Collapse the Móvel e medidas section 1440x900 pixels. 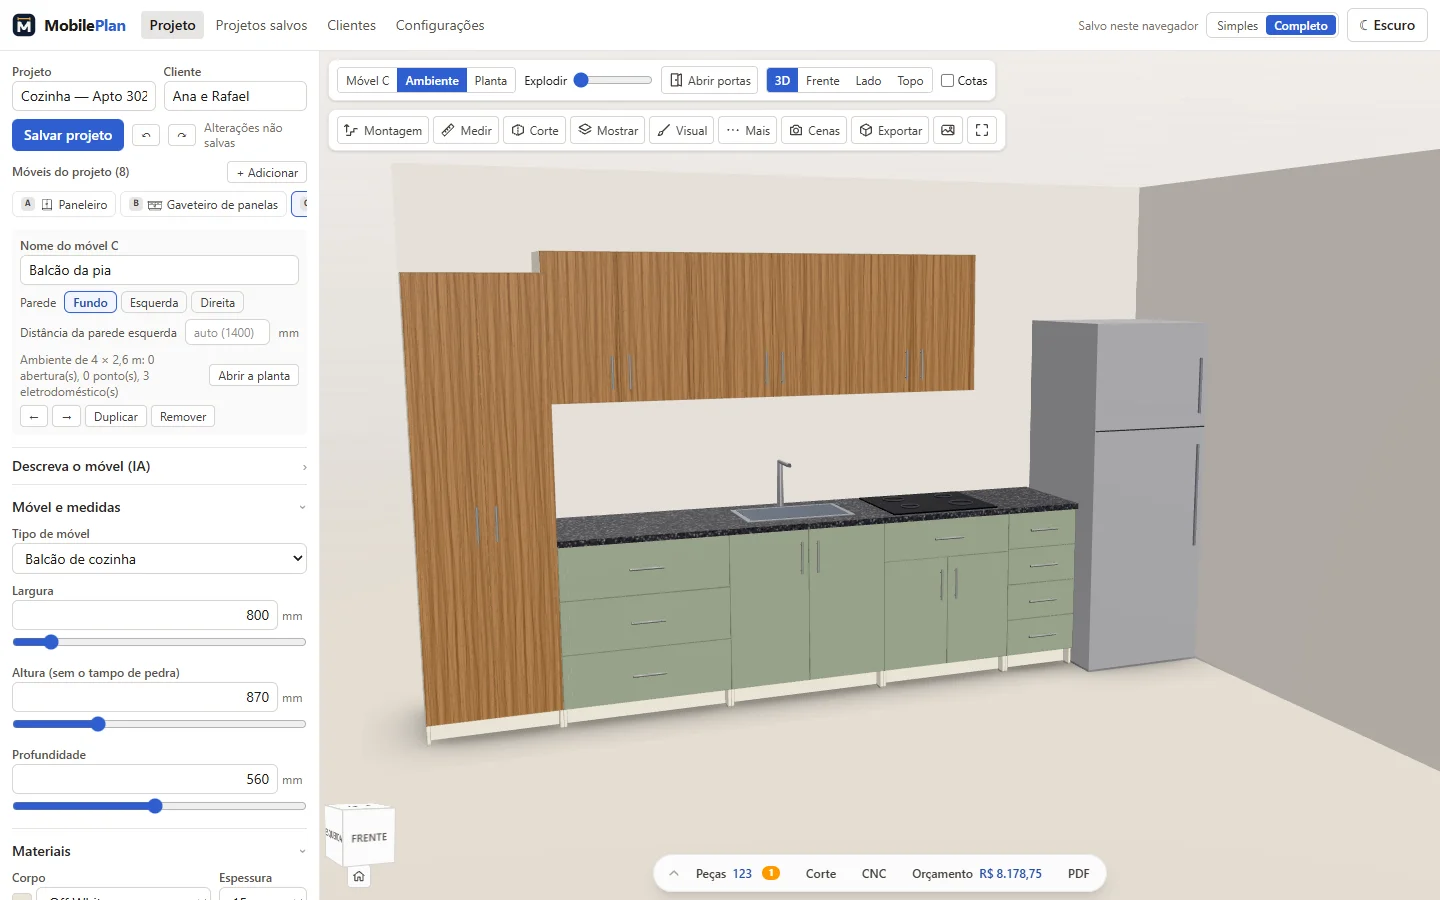point(159,507)
